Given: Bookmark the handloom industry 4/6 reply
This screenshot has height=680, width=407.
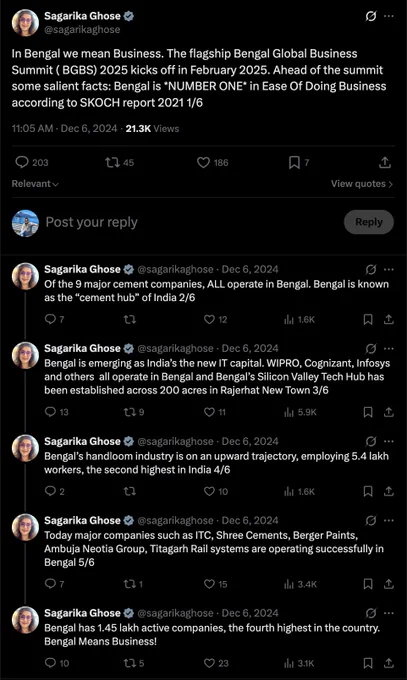Looking at the screenshot, I should click(368, 491).
